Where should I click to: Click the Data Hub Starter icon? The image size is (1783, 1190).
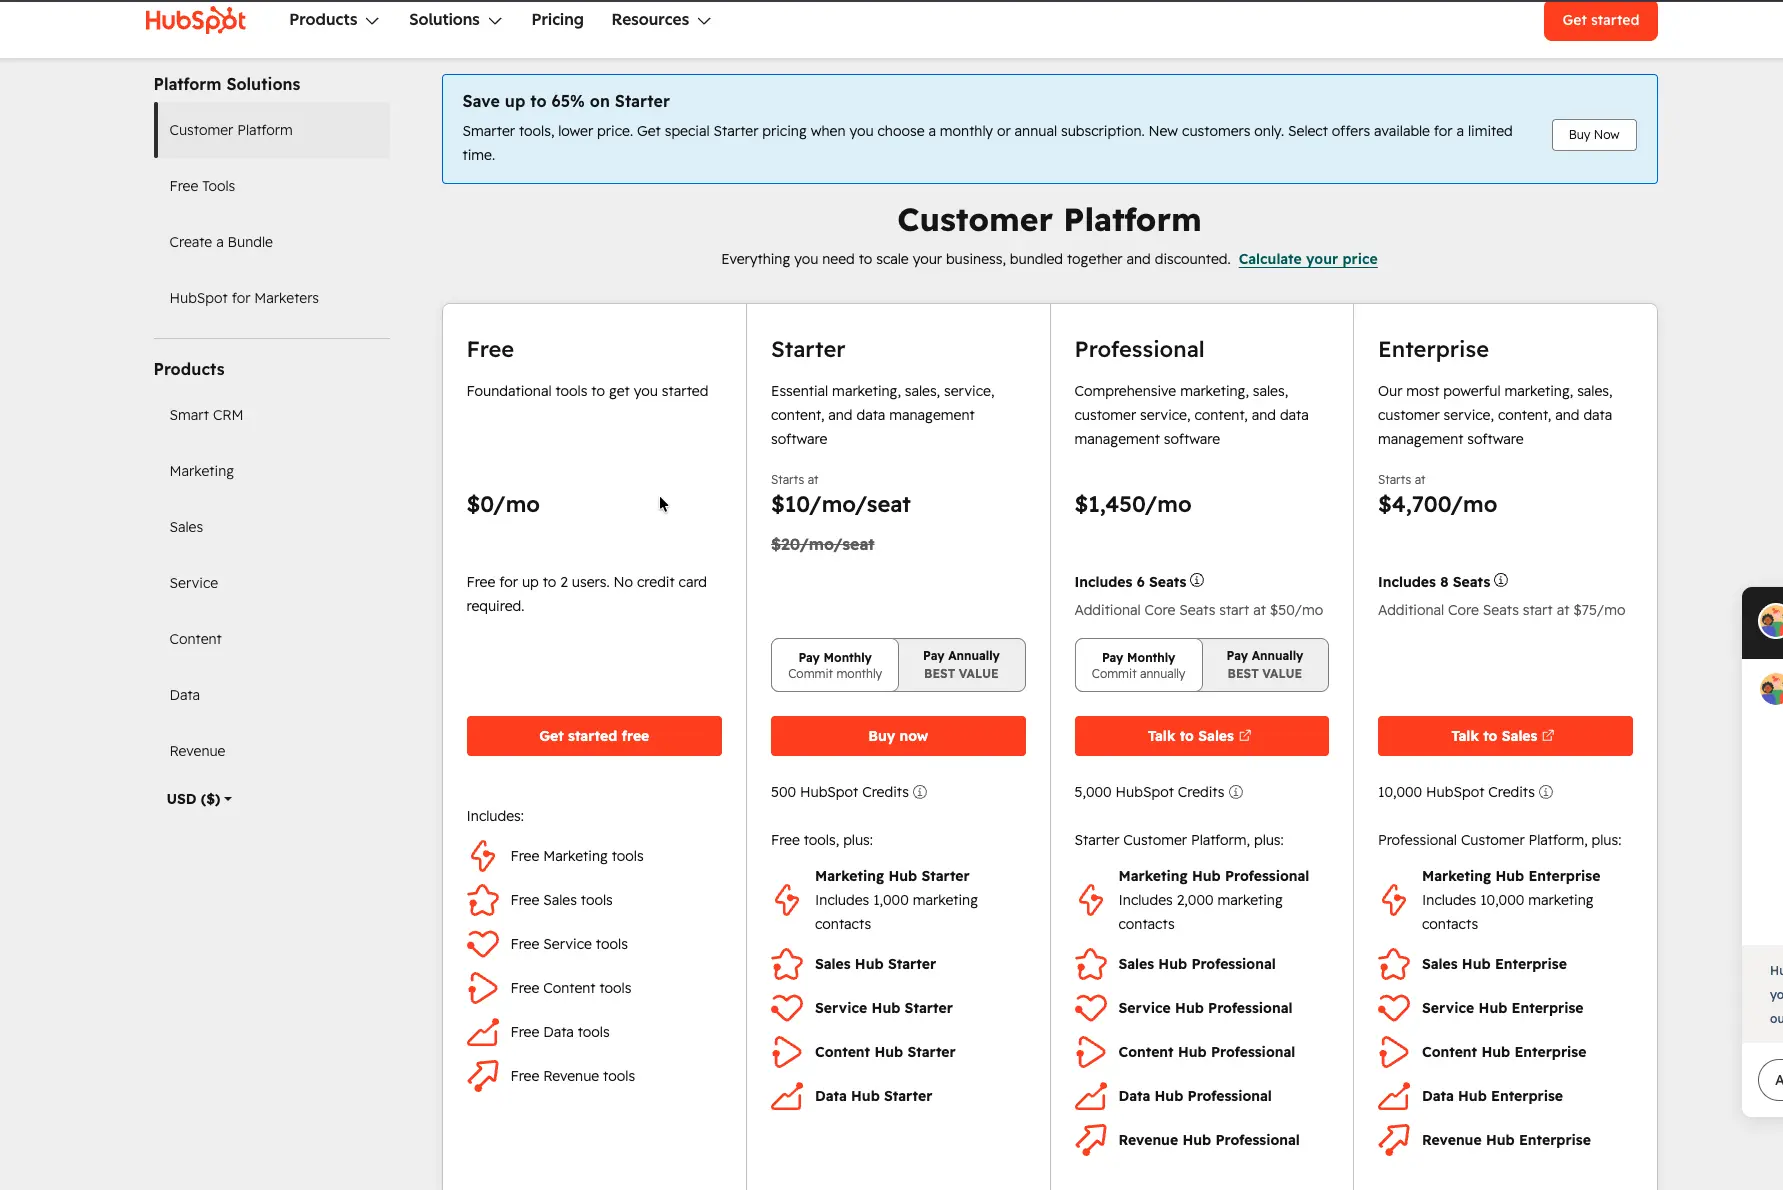tap(787, 1096)
